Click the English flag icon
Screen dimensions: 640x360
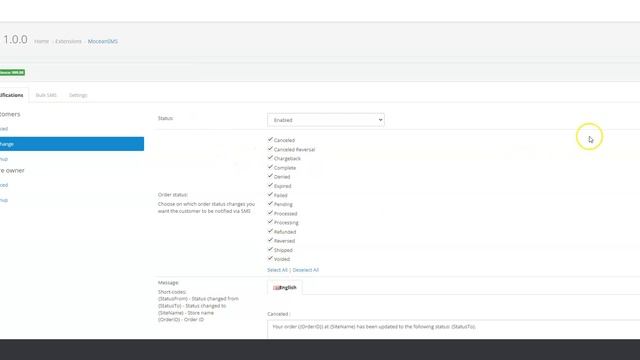point(276,288)
